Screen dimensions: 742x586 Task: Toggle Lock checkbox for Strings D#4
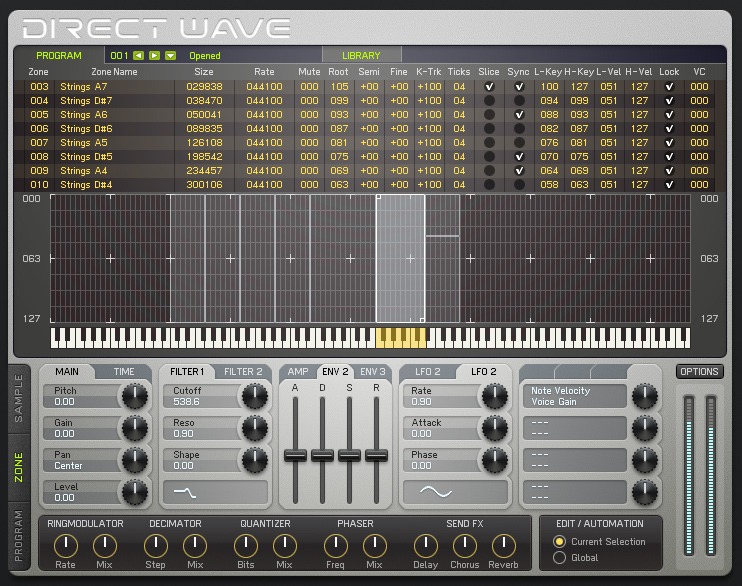tap(669, 184)
